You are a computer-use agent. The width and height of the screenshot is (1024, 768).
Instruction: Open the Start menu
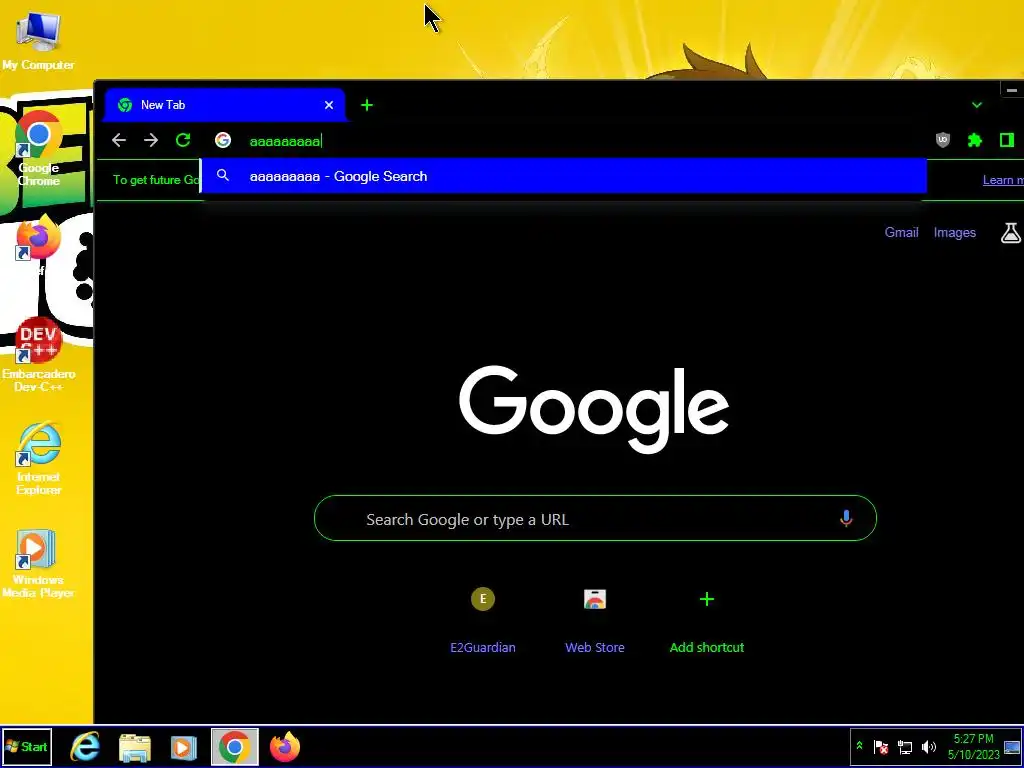pyautogui.click(x=26, y=746)
